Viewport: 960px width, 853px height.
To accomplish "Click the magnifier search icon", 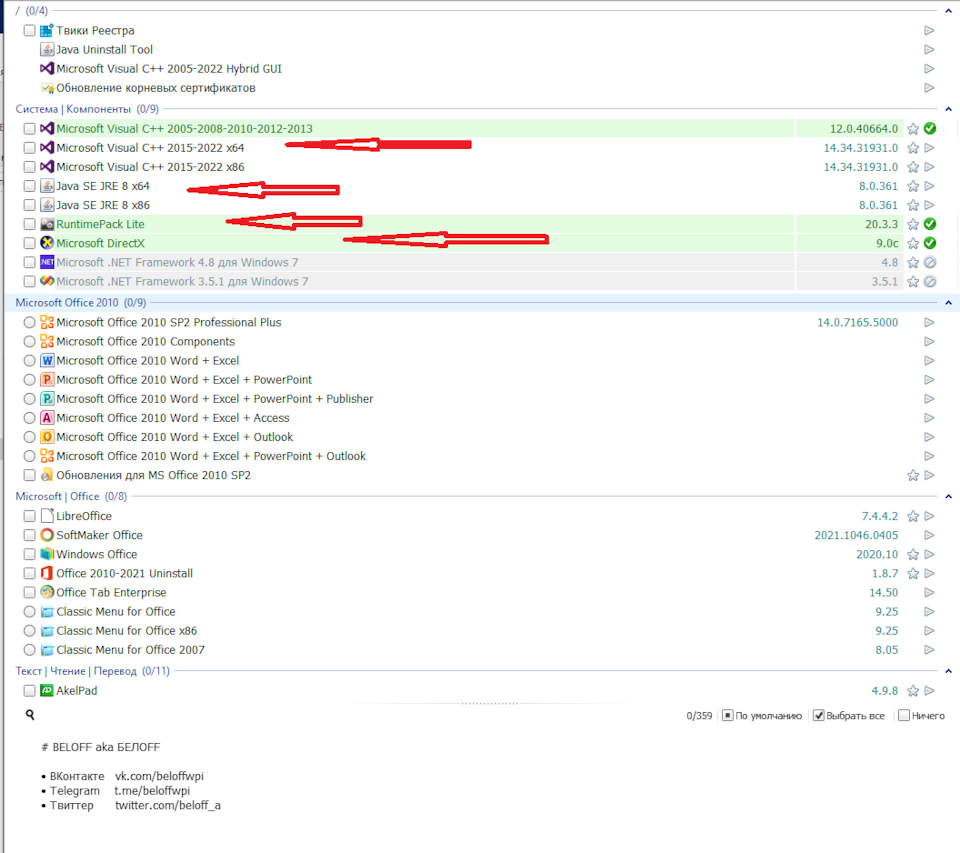I will tap(29, 715).
